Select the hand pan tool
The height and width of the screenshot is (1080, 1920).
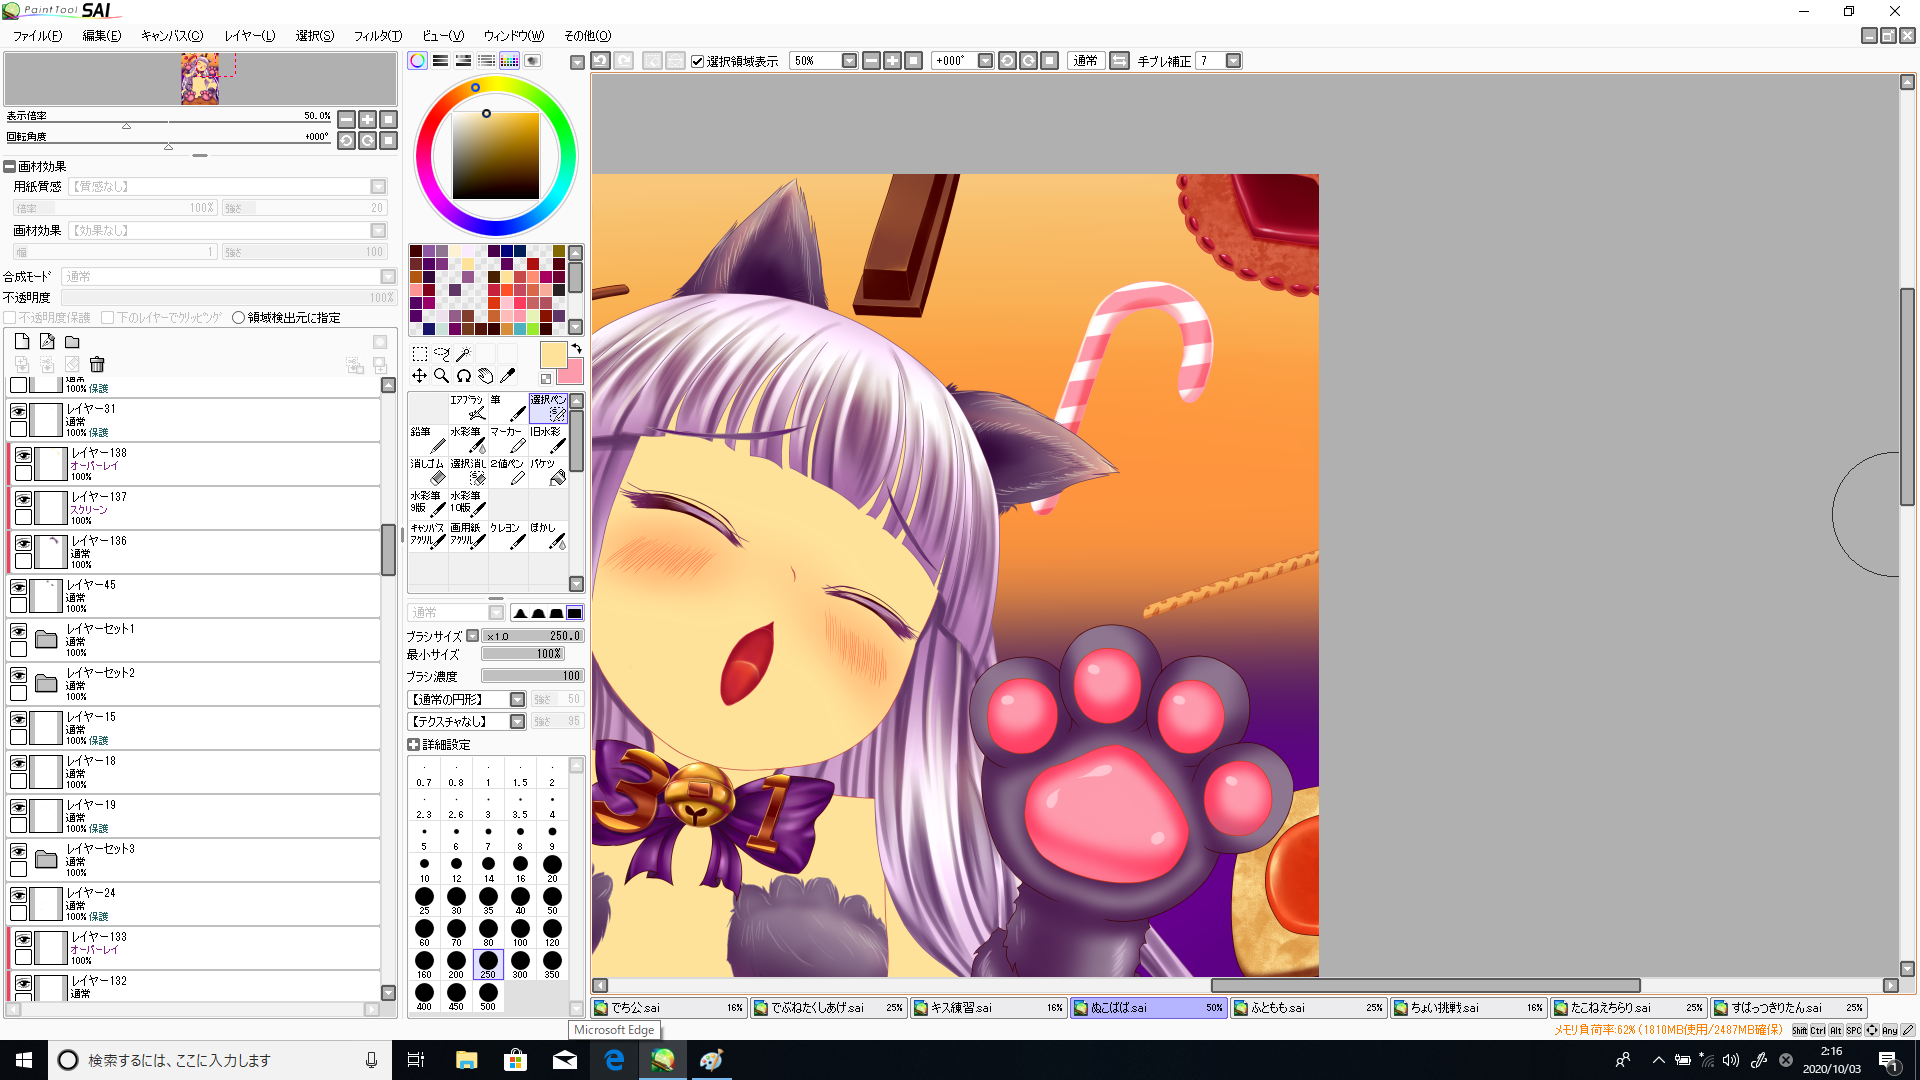coord(486,376)
